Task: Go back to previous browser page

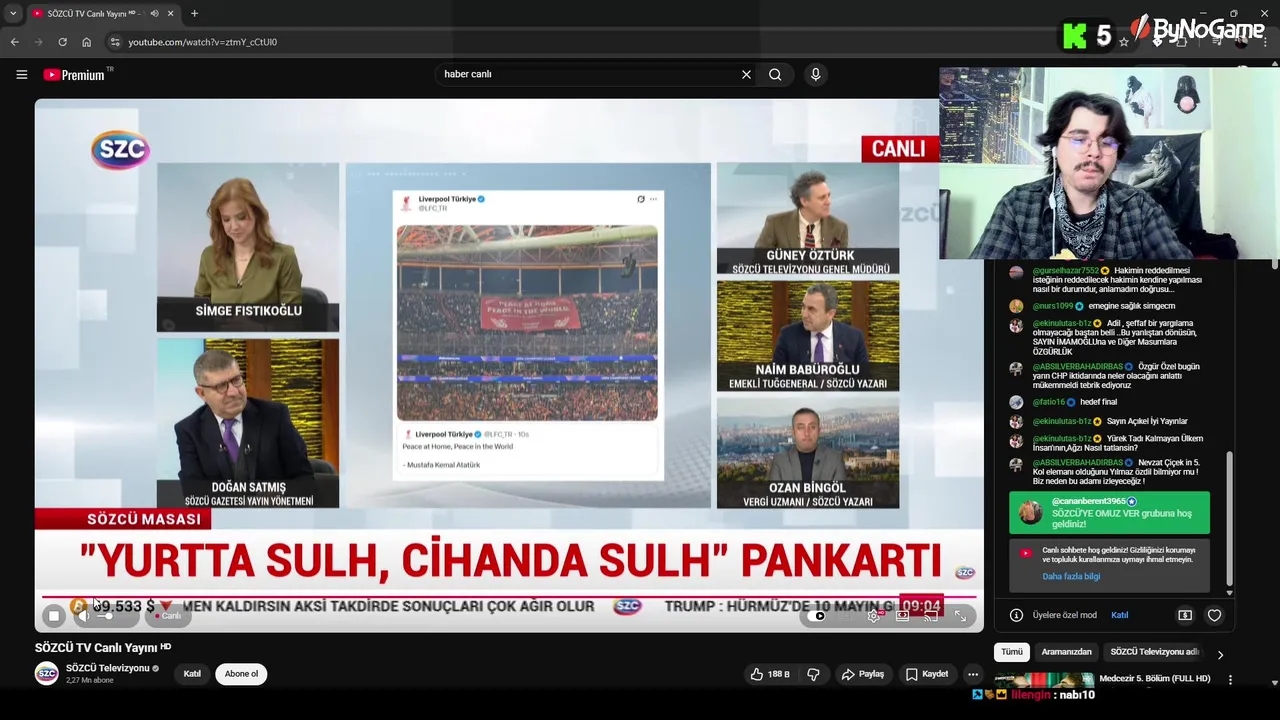Action: (x=14, y=42)
